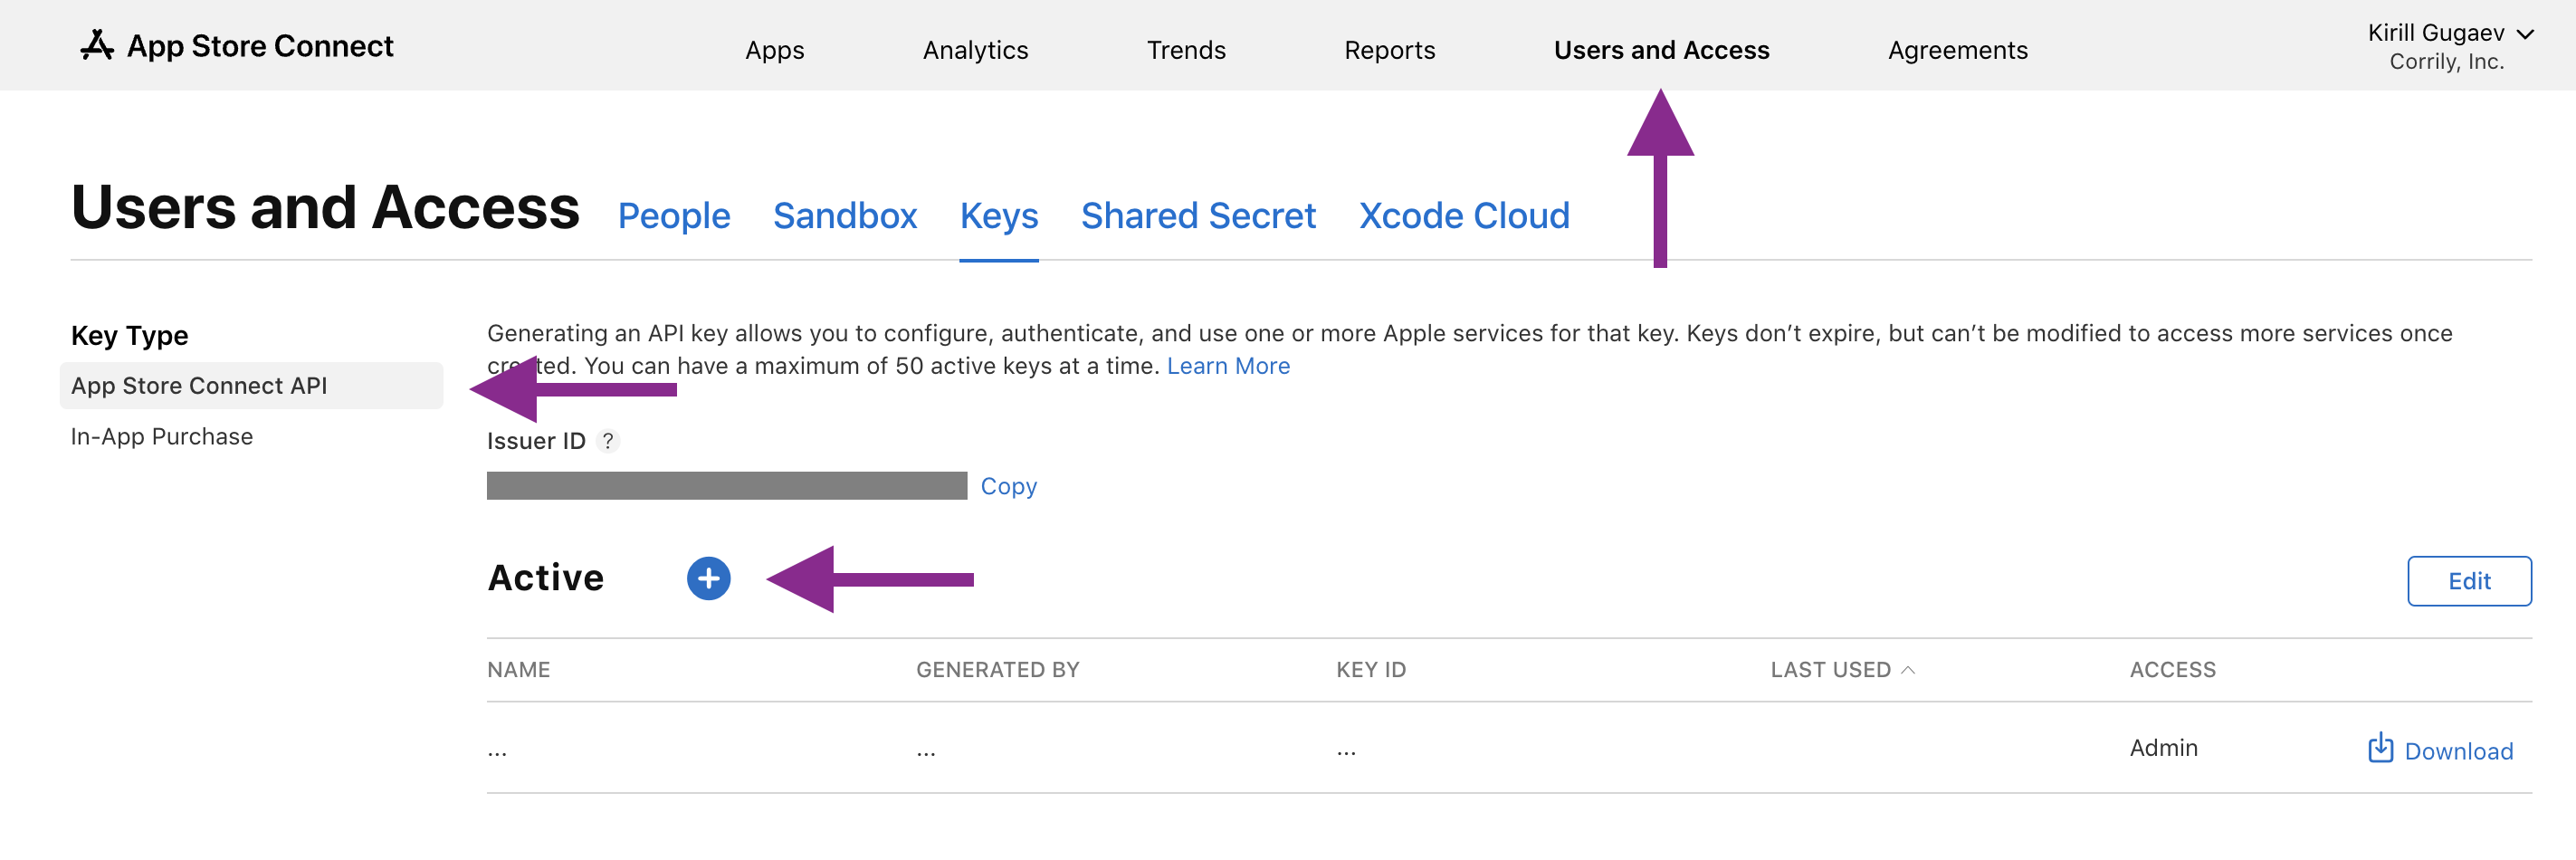Click the App Store Connect logo
The height and width of the screenshot is (860, 2576).
click(x=236, y=46)
